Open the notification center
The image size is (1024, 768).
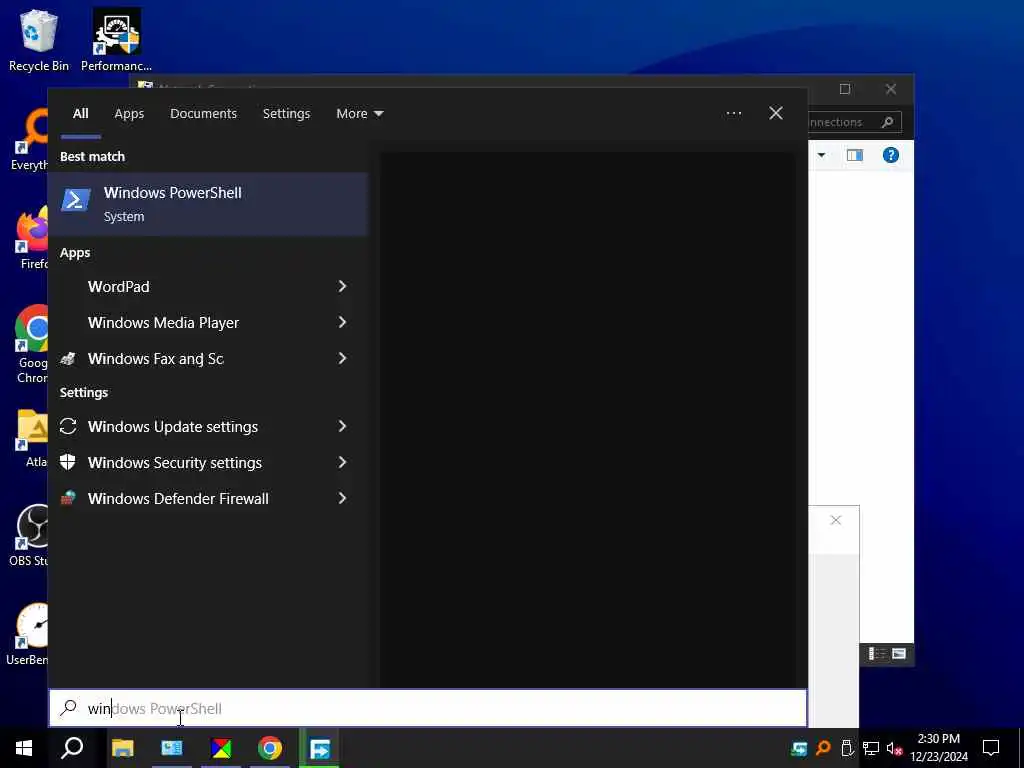tap(991, 748)
